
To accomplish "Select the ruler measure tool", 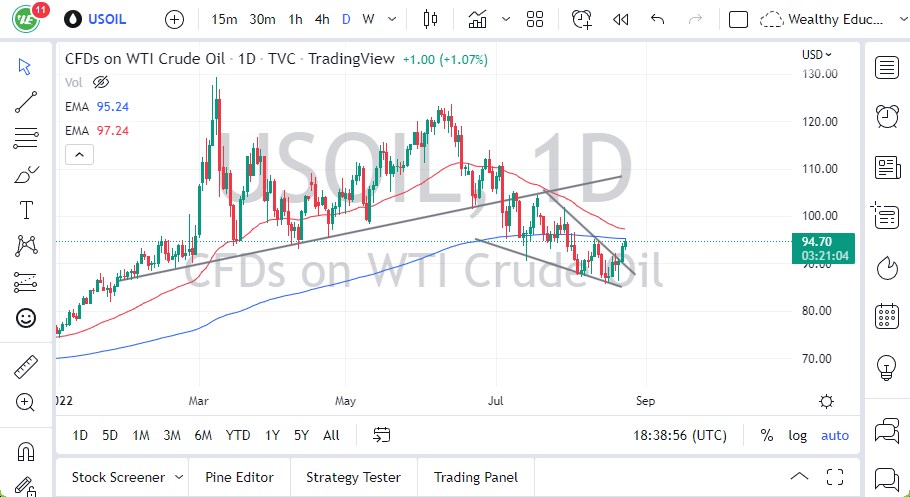I will (26, 367).
